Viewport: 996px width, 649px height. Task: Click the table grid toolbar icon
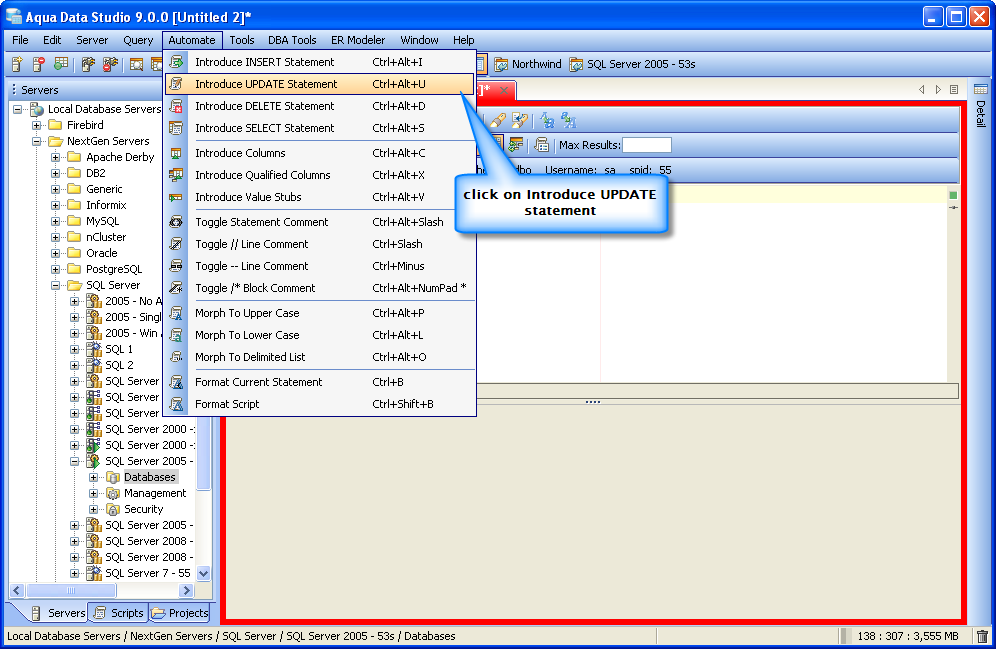[61, 64]
